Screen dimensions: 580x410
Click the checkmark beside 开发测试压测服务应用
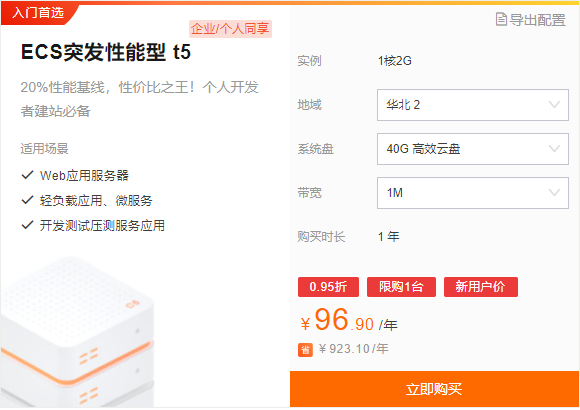[28, 225]
